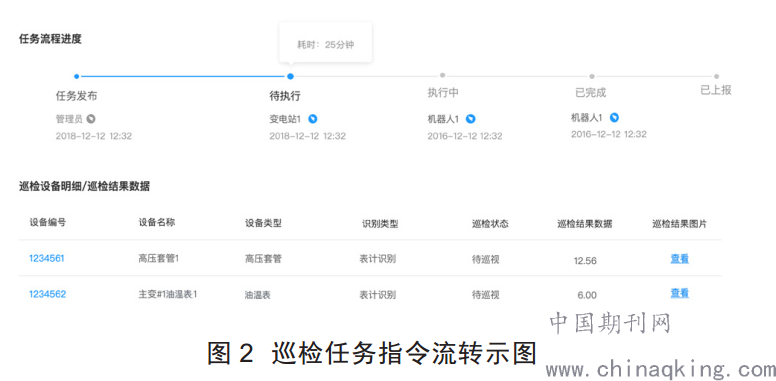Click the 任务流程进度 section heading

click(x=50, y=39)
